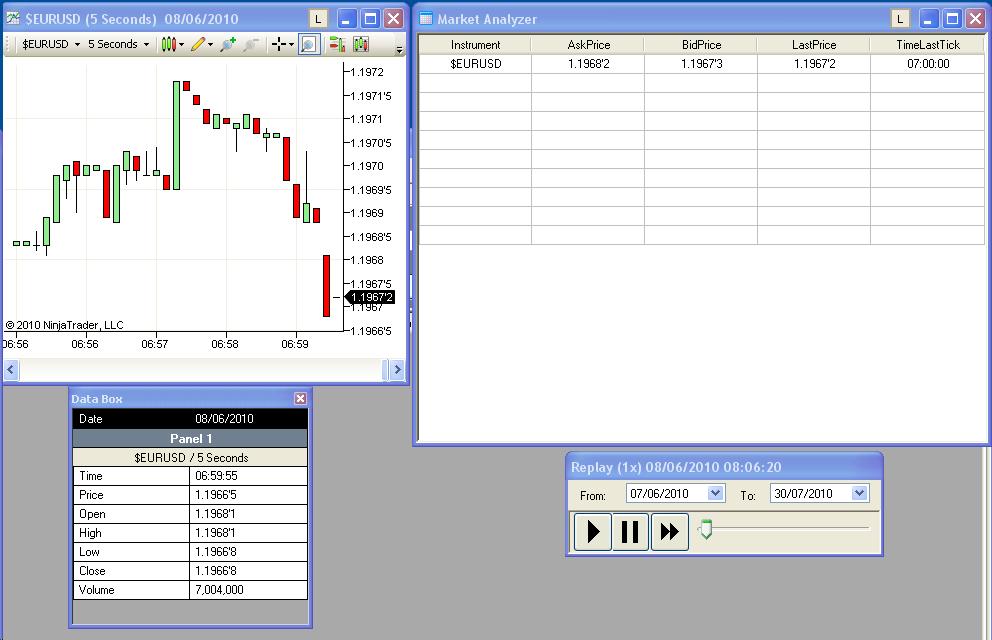Click the AskPrice cell 1.1968'2
This screenshot has width=992, height=640.
coord(588,64)
